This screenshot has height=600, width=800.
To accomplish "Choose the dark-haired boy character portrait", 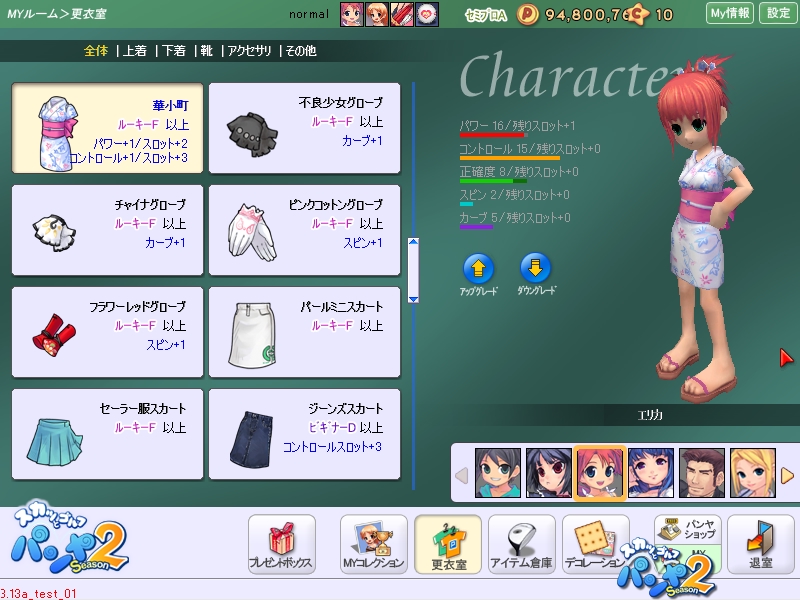I will [x=498, y=472].
